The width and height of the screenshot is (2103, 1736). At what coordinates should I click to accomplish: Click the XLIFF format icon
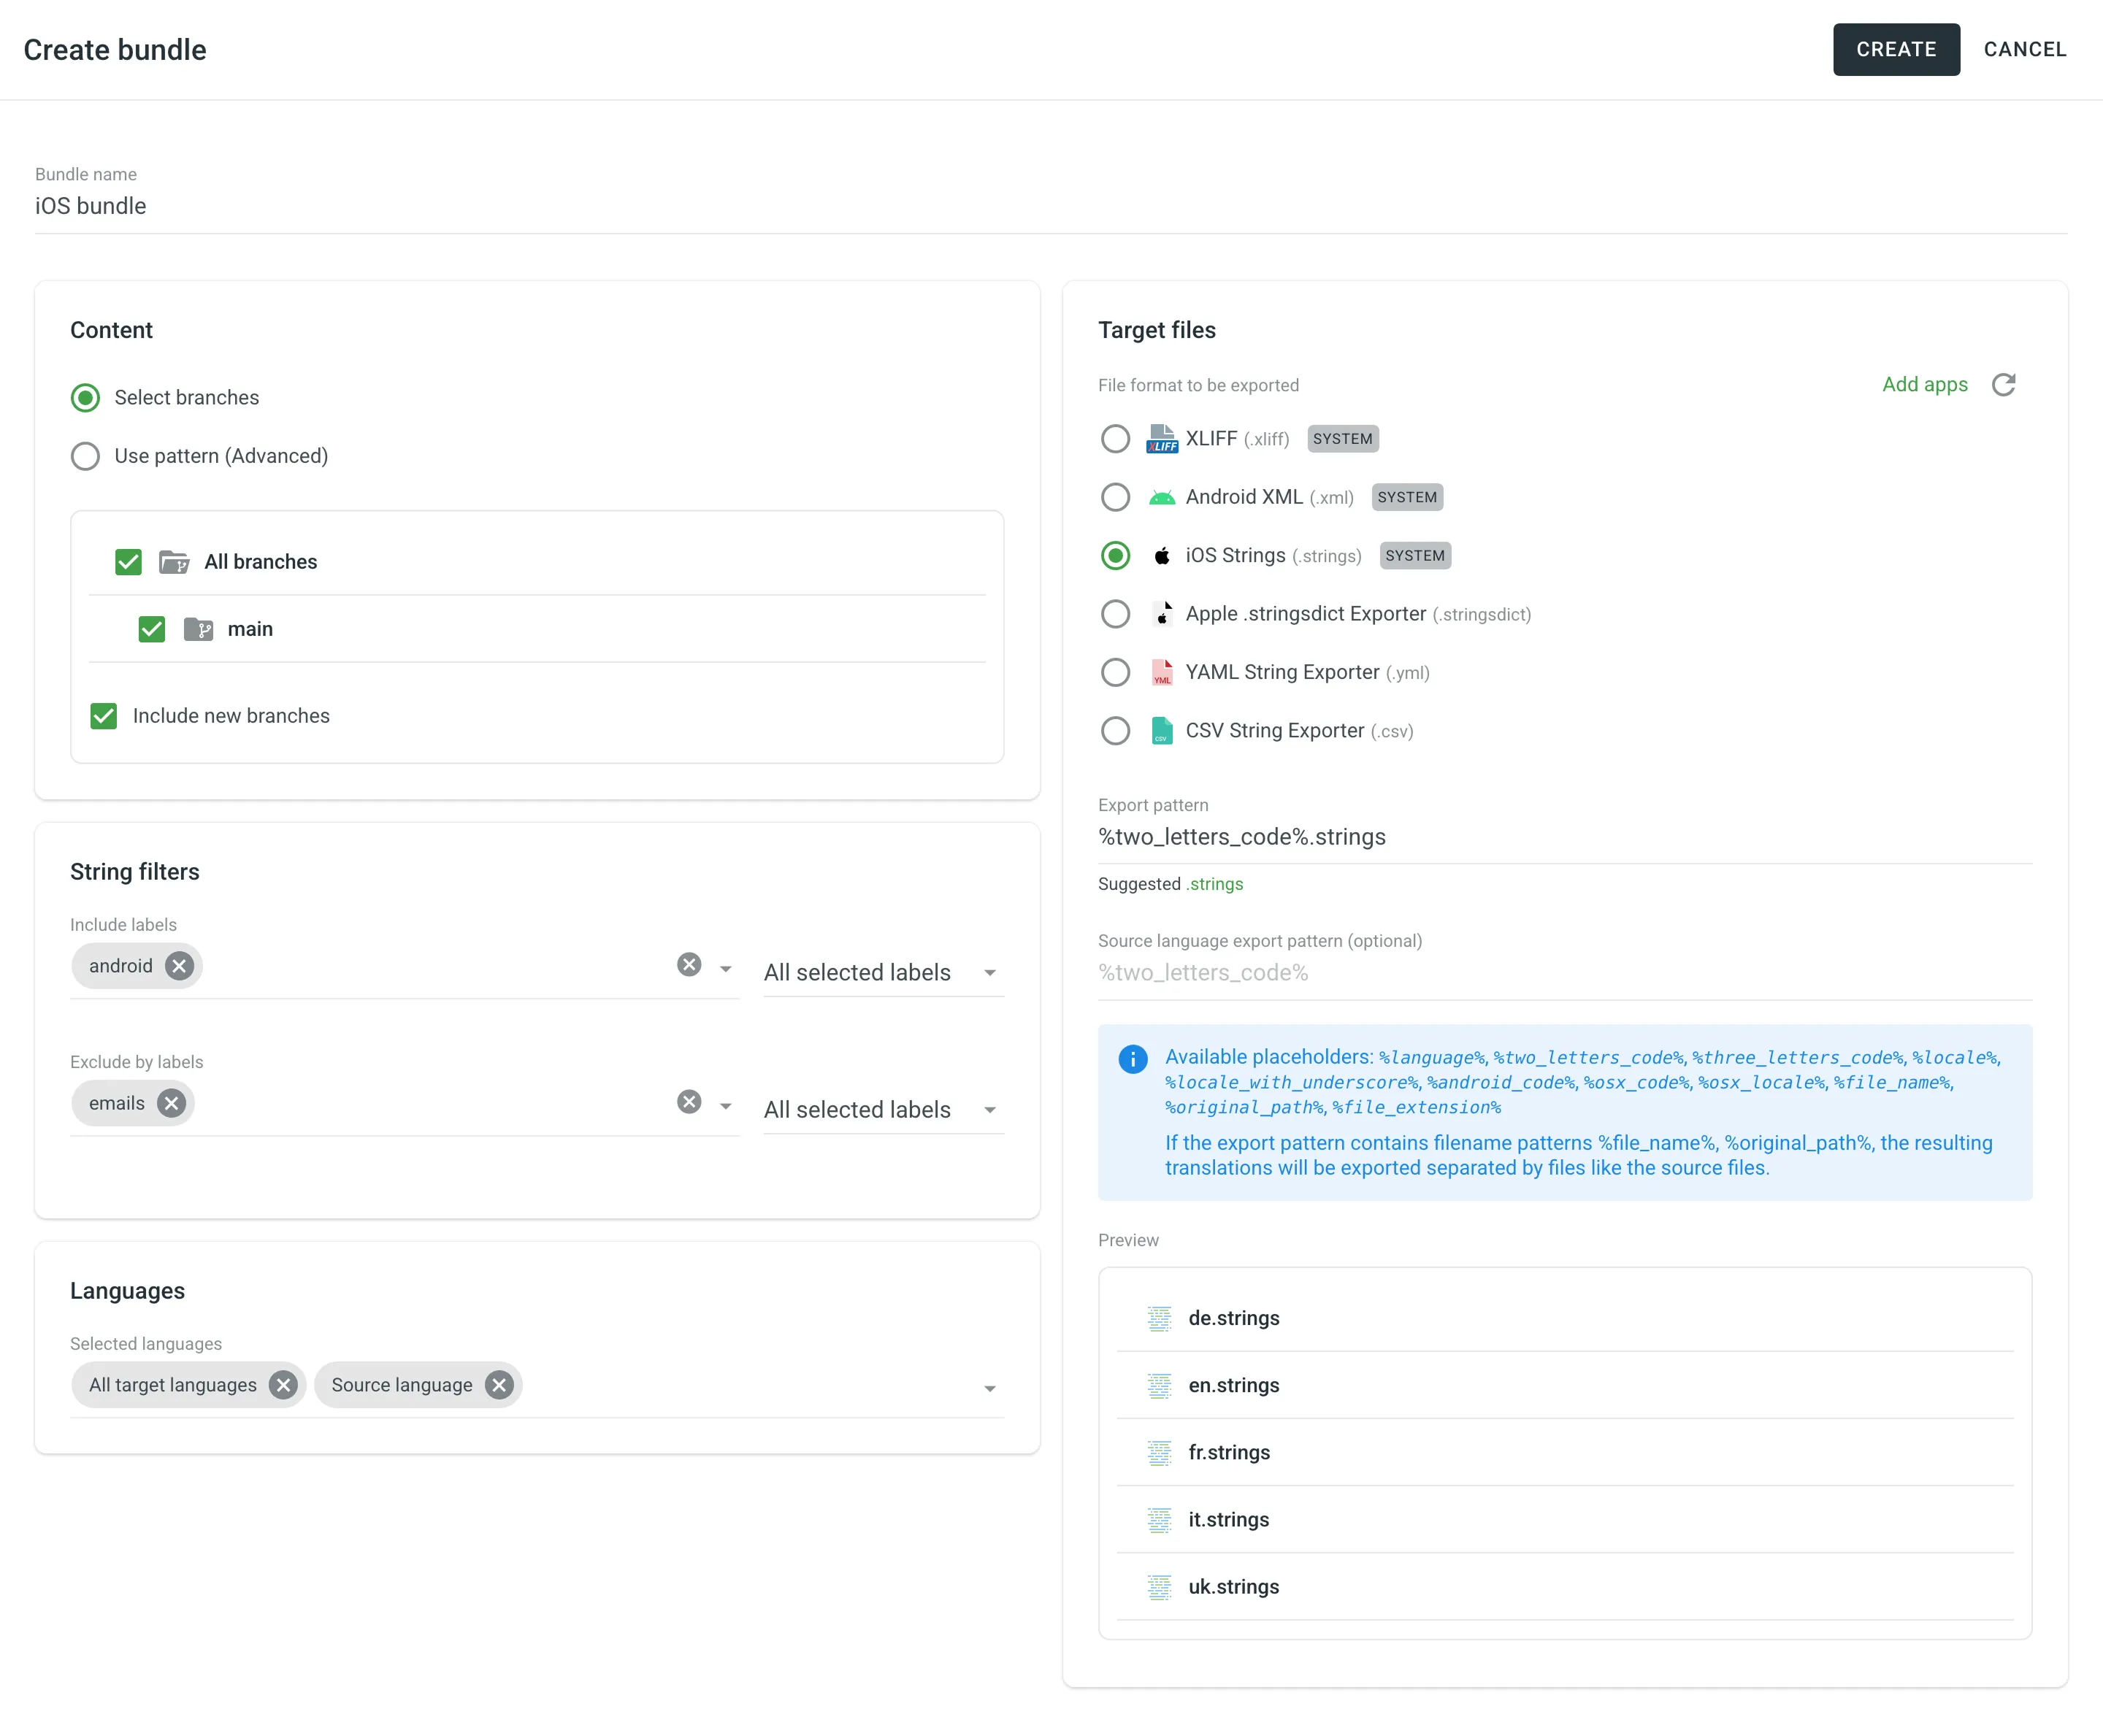point(1161,439)
